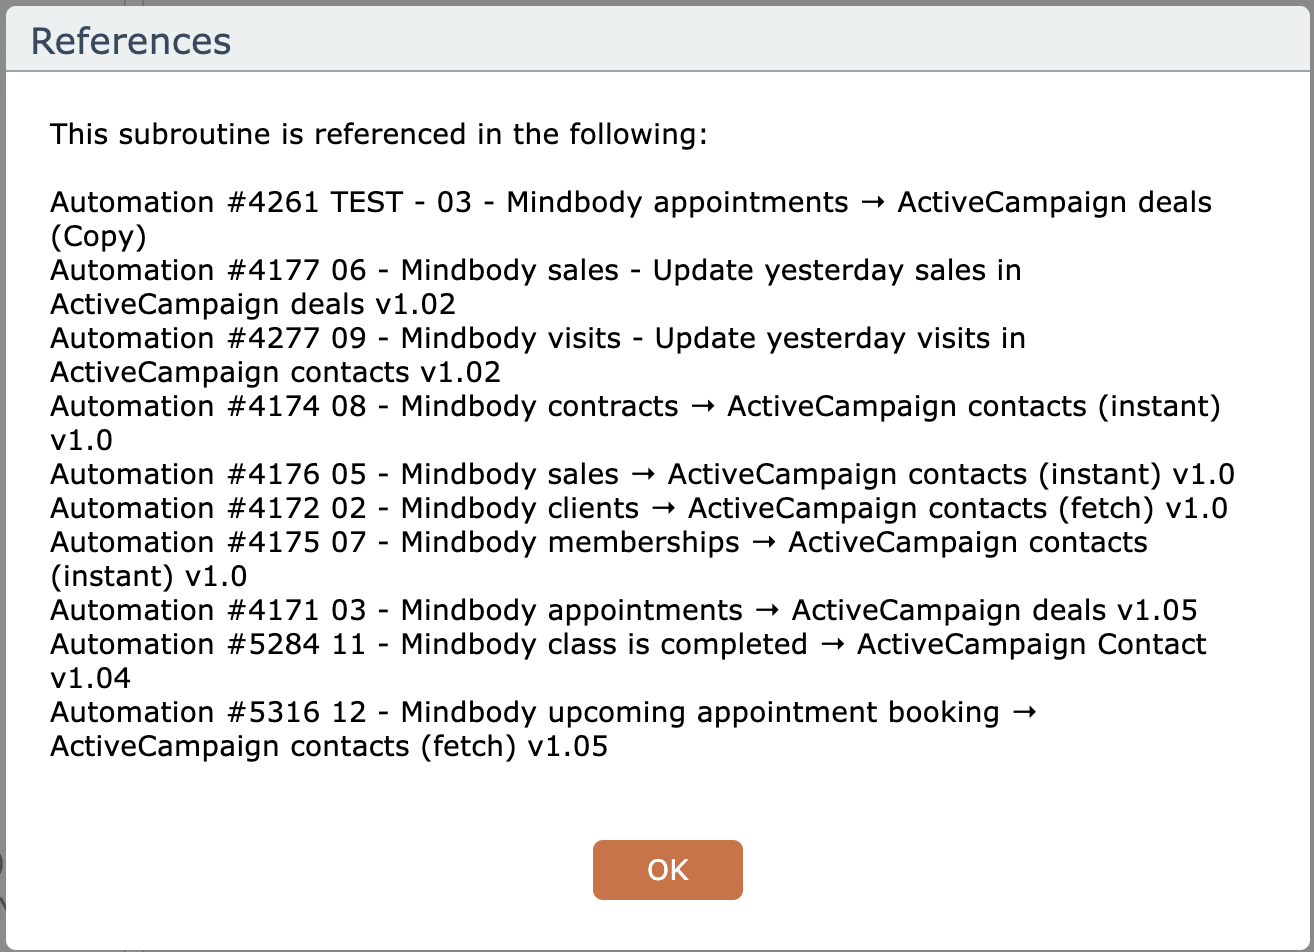The width and height of the screenshot is (1314, 952).
Task: Select Automation #4174 Mindbody contracts entry
Action: pyautogui.click(x=635, y=407)
